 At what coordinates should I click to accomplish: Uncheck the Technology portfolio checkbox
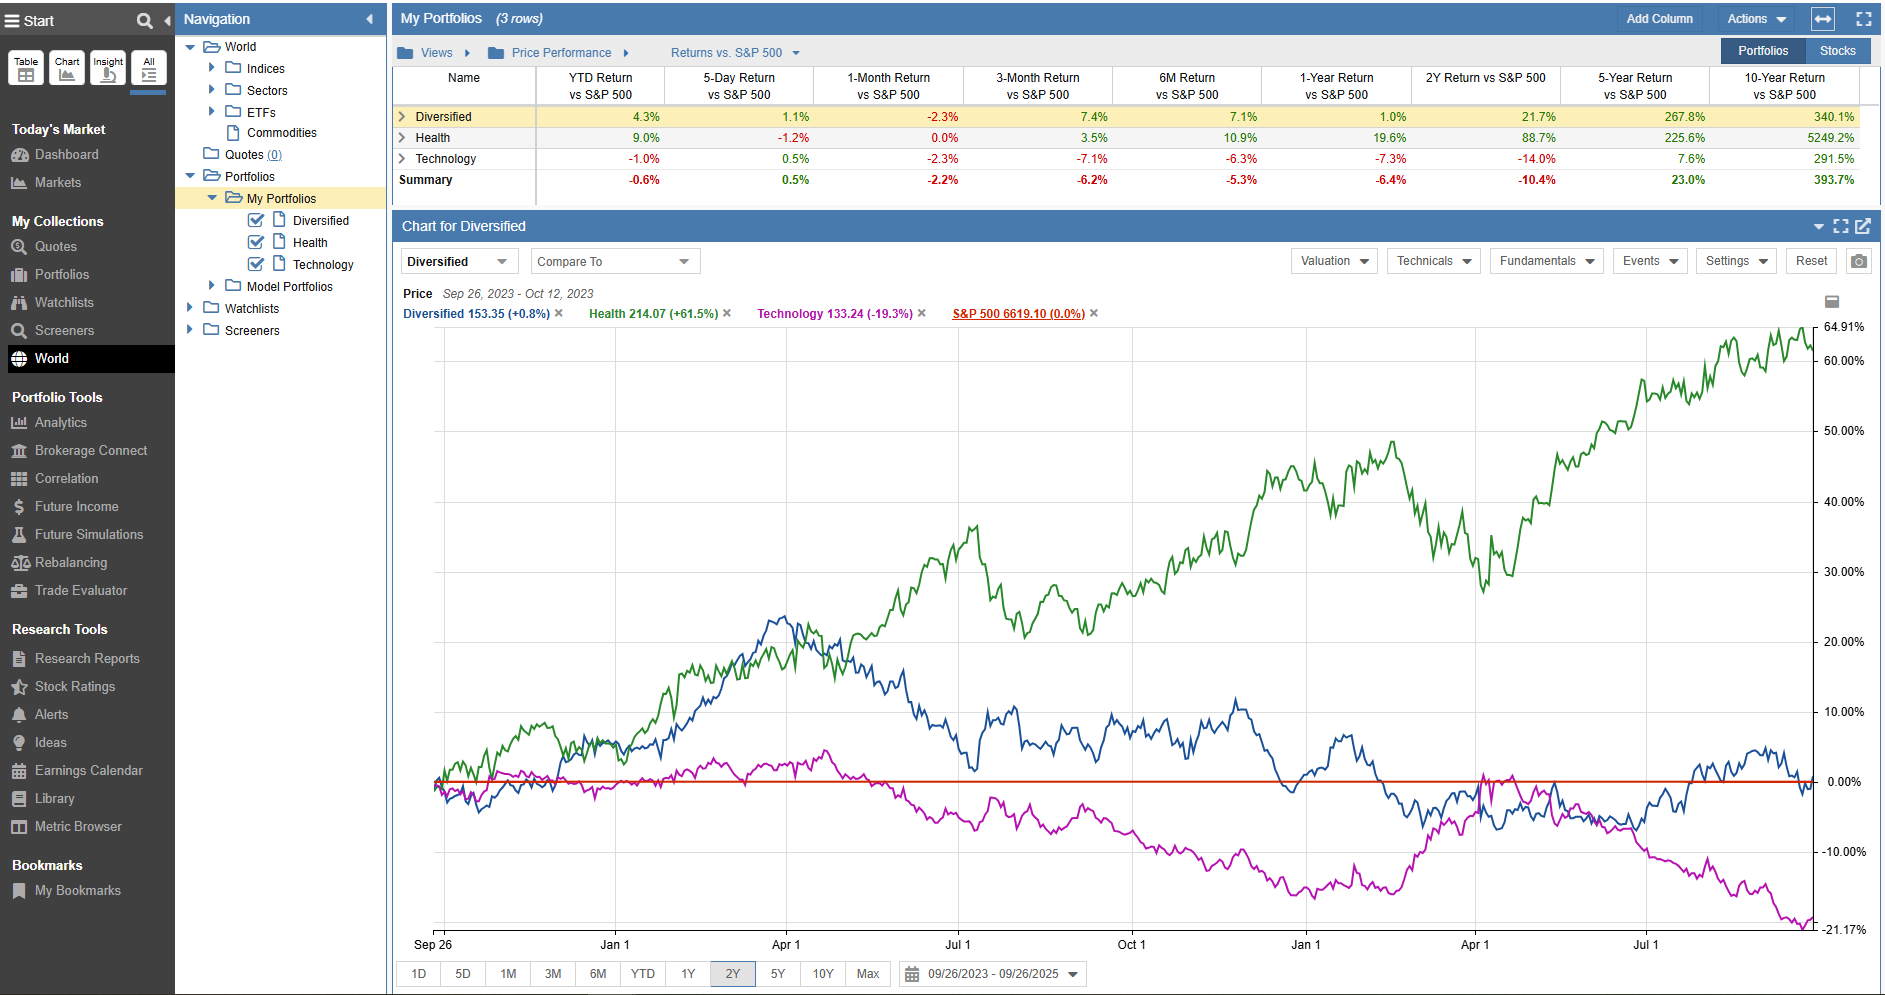[x=256, y=264]
